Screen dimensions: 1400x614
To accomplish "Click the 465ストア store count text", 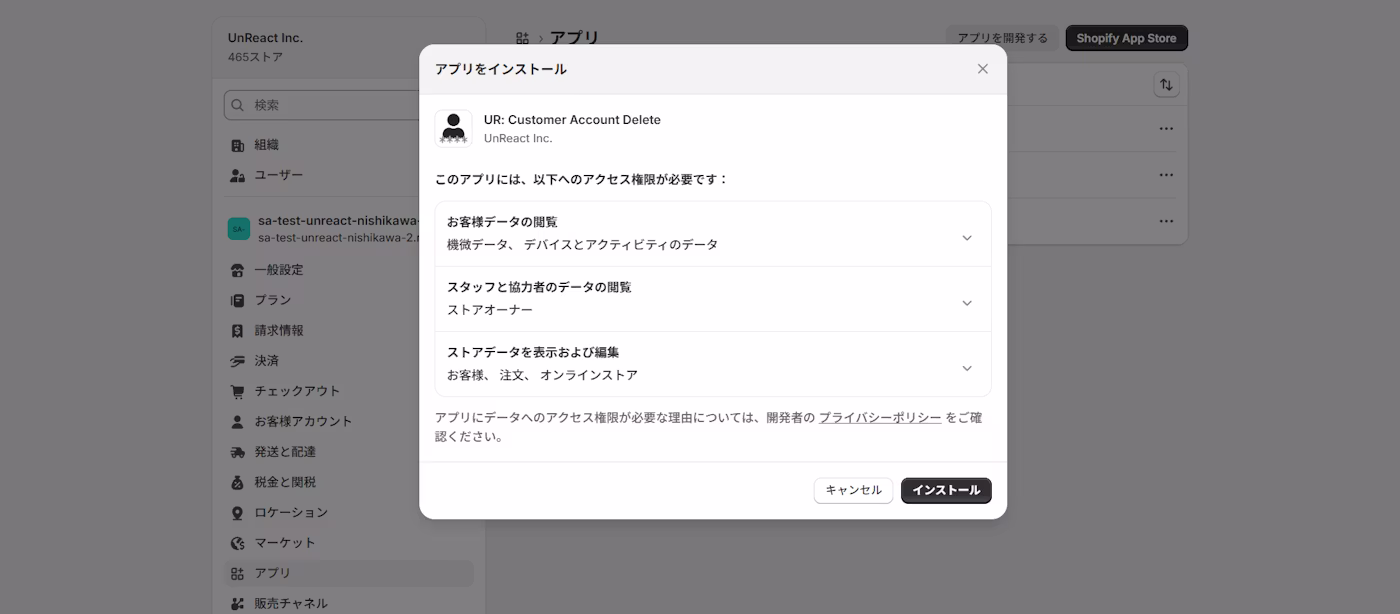I will 255,58.
